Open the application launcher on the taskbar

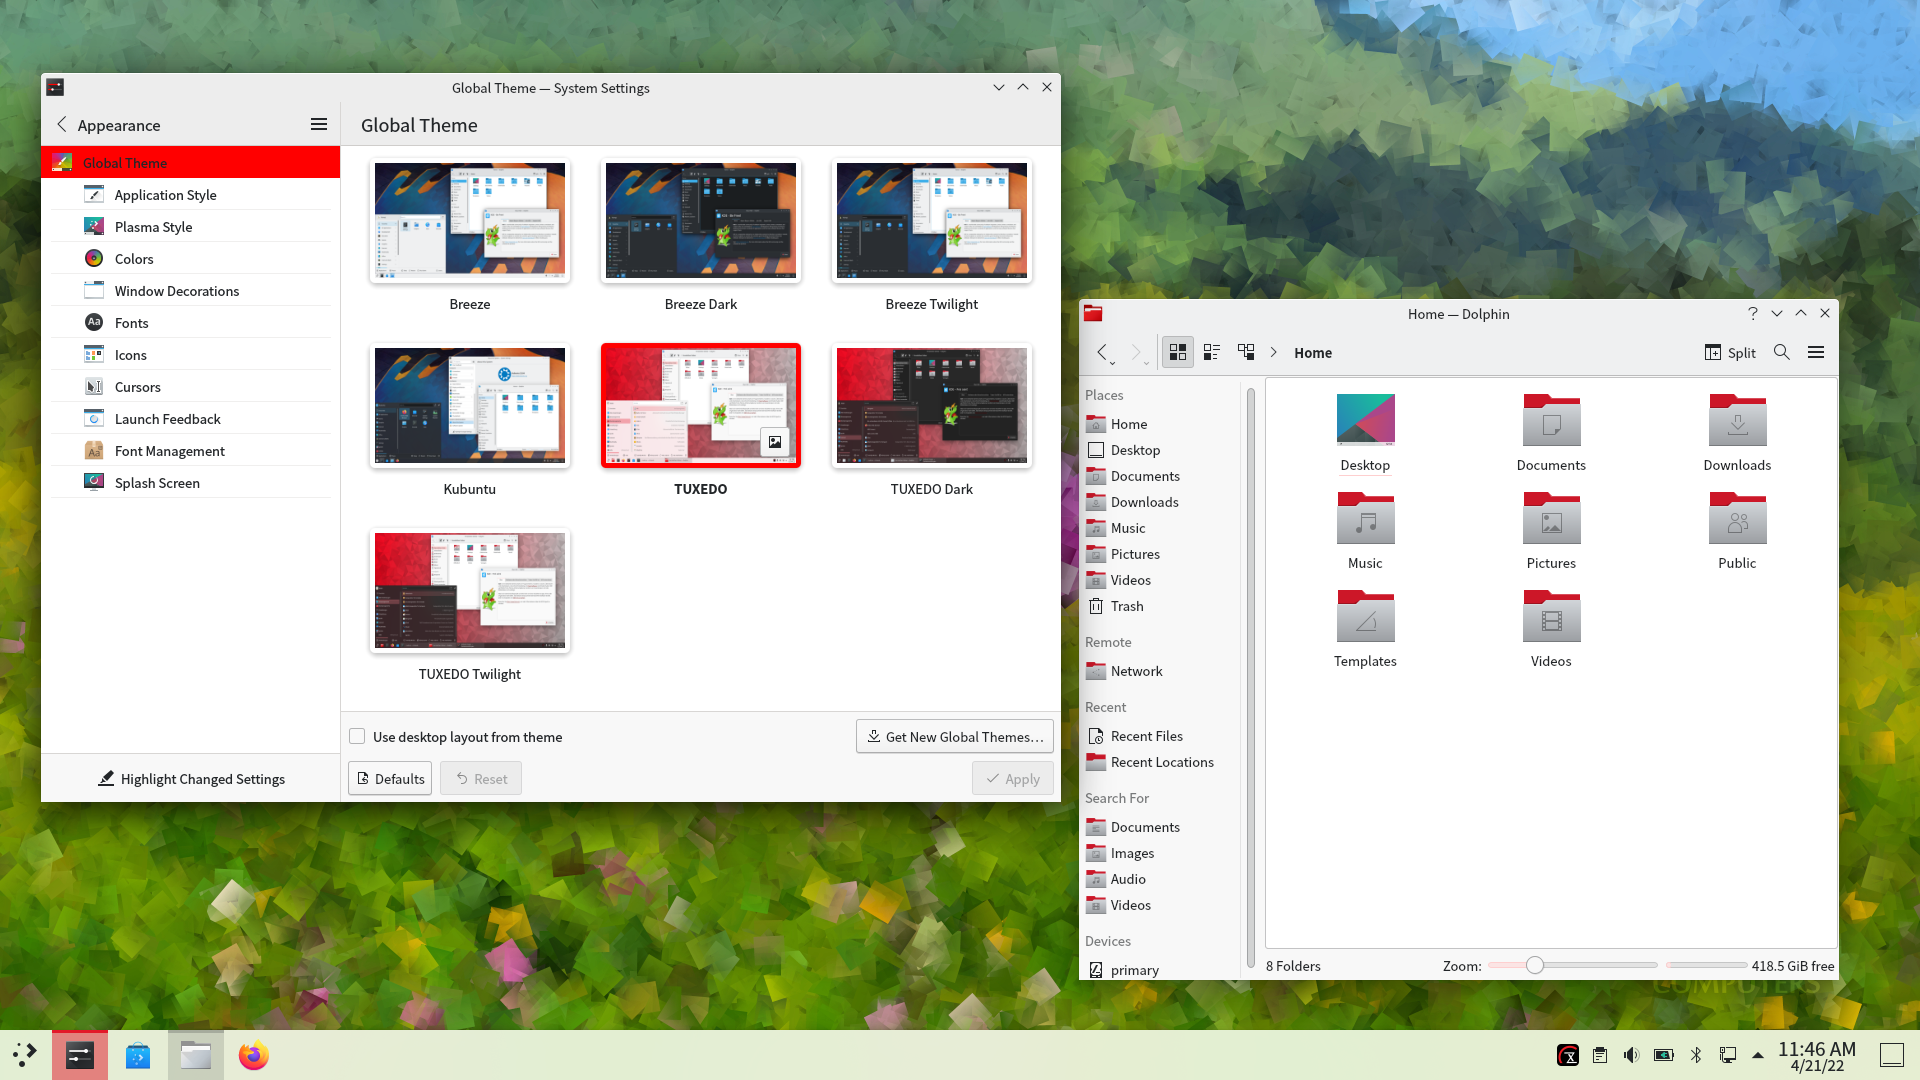tap(25, 1055)
